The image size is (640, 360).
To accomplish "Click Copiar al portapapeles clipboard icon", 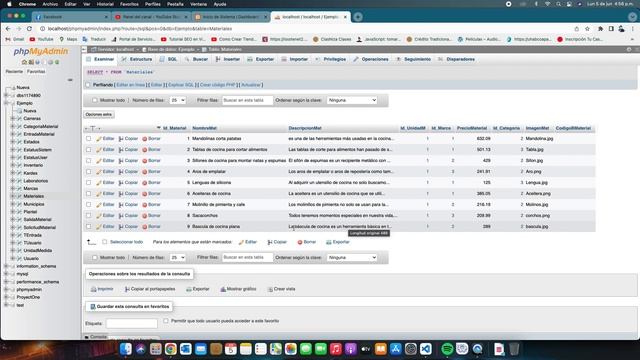I will pos(127,289).
